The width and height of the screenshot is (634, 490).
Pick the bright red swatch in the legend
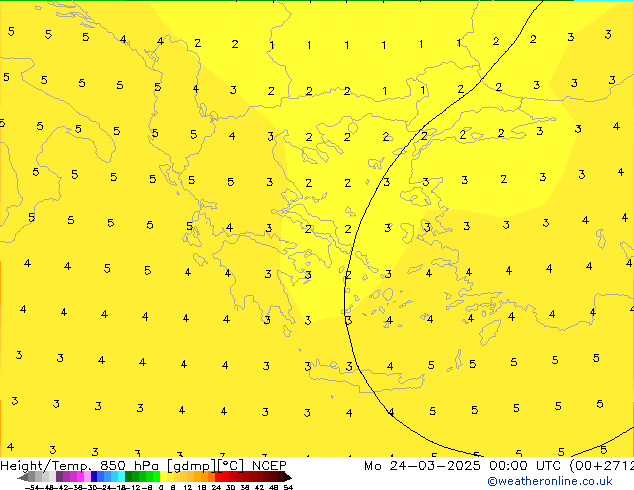pyautogui.click(x=218, y=477)
